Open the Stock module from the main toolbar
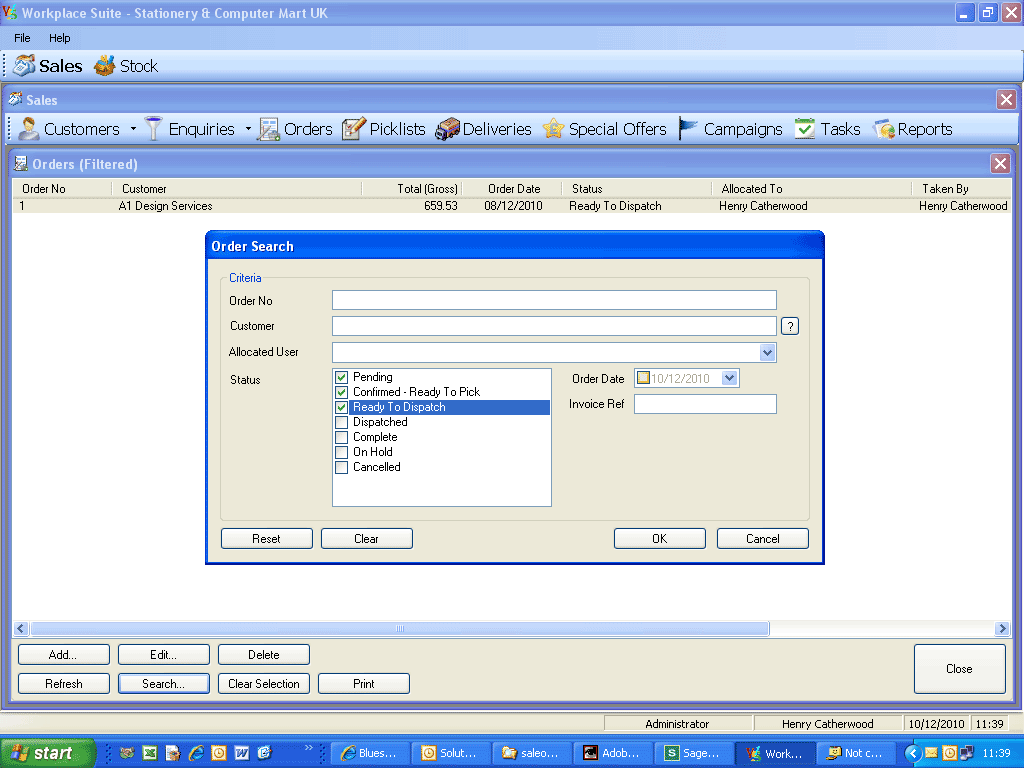Viewport: 1024px width, 768px height. [126, 66]
